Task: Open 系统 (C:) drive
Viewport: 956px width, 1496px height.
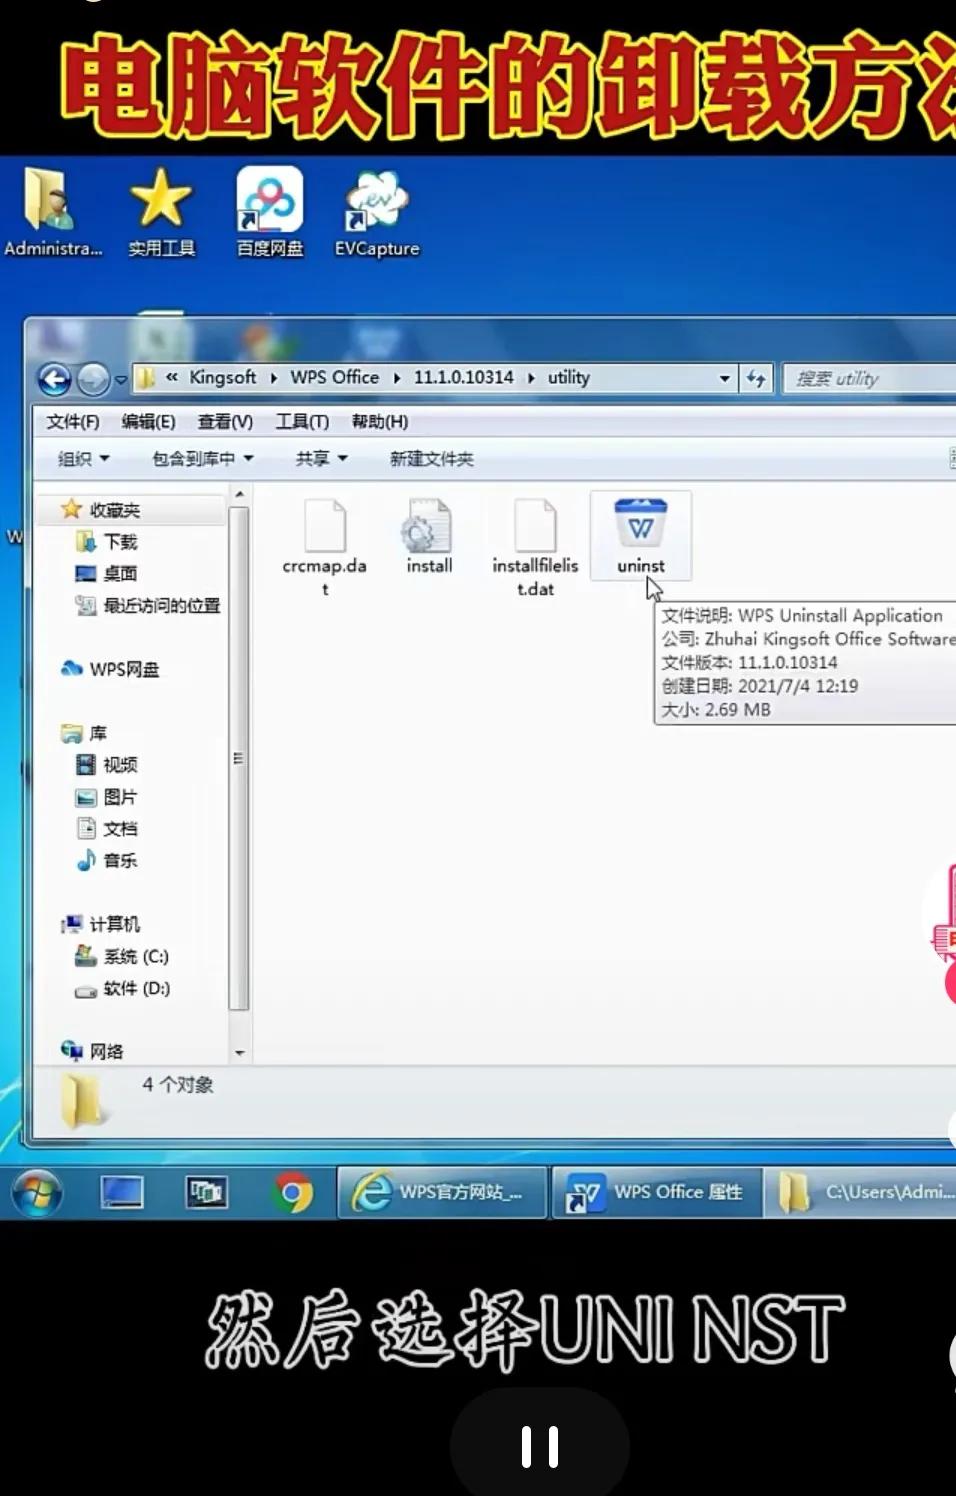Action: pyautogui.click(x=122, y=957)
